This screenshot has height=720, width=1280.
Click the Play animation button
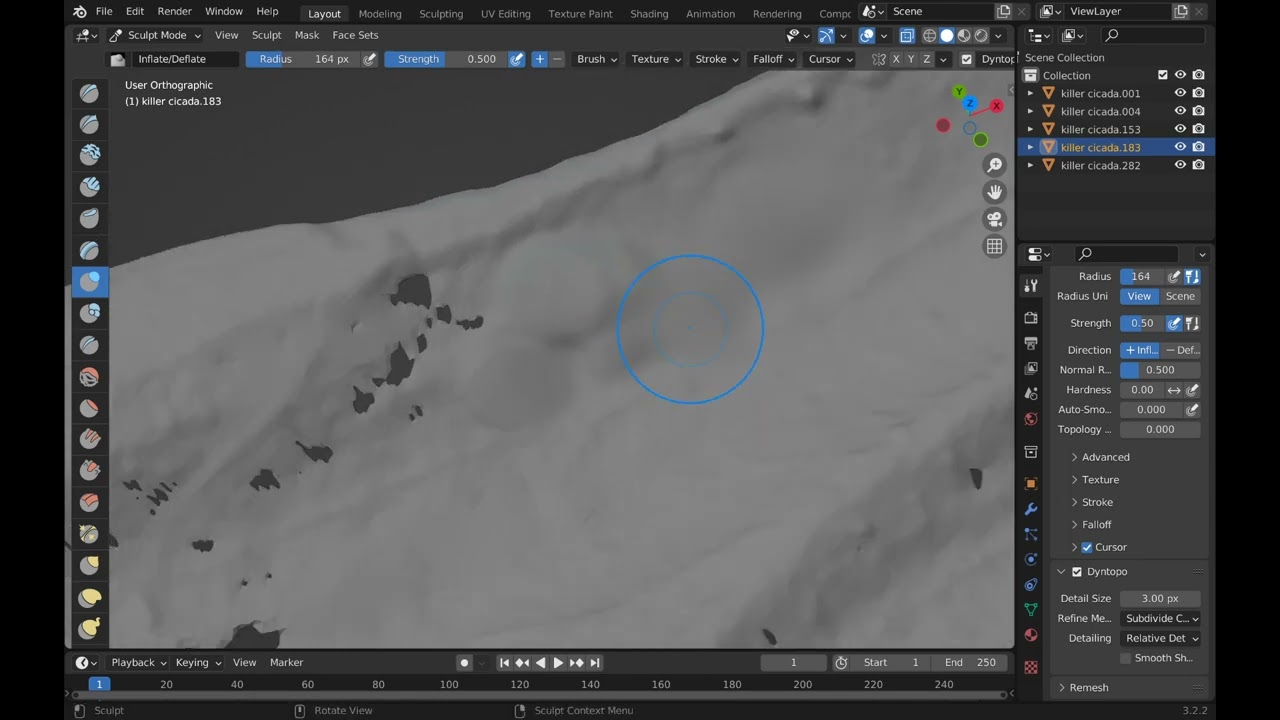(x=558, y=663)
